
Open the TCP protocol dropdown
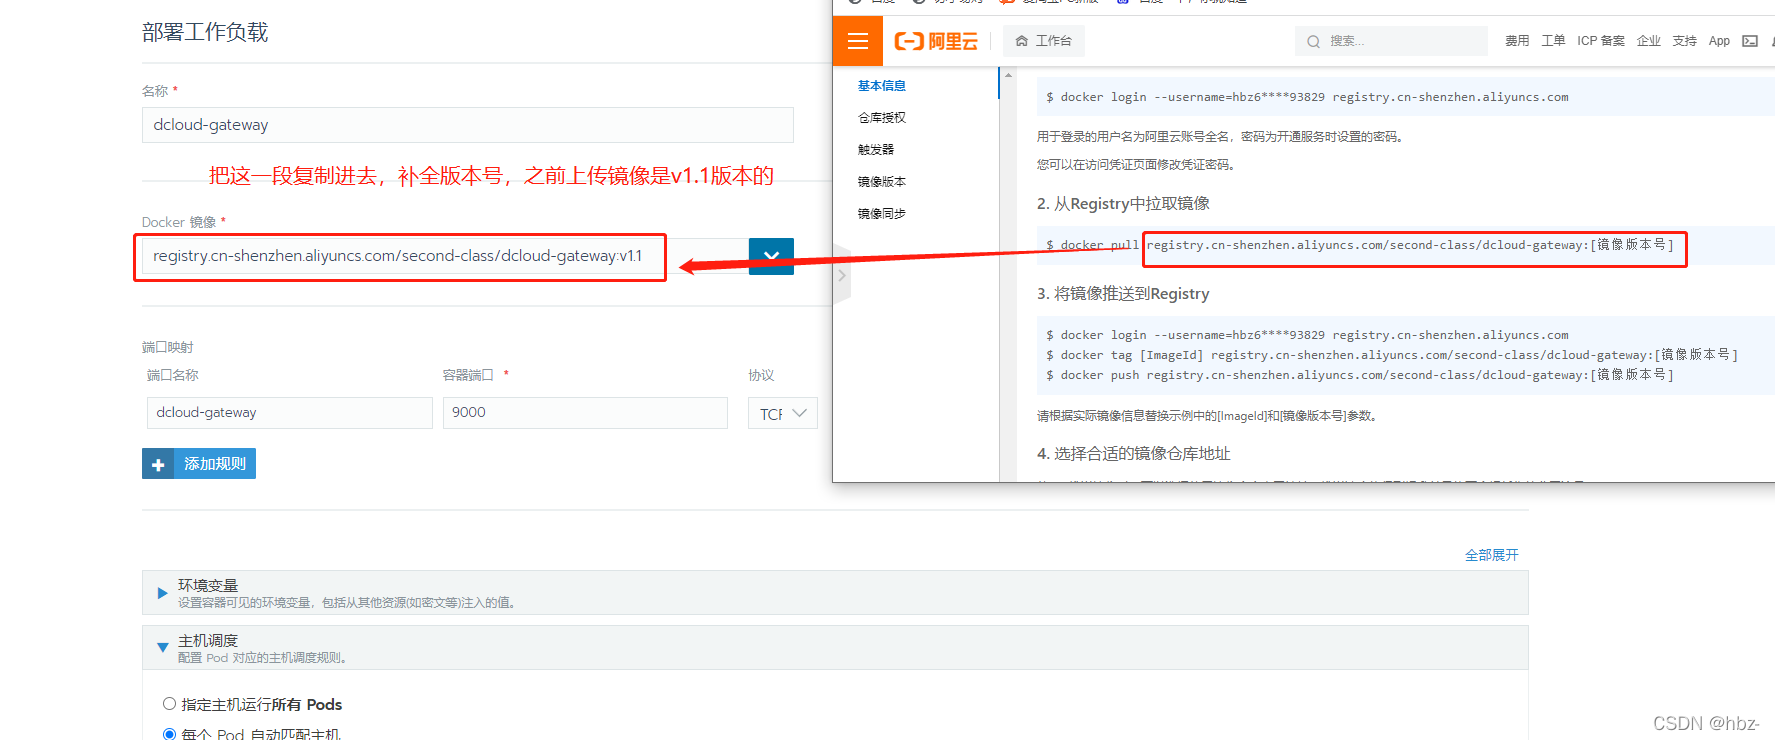click(783, 413)
